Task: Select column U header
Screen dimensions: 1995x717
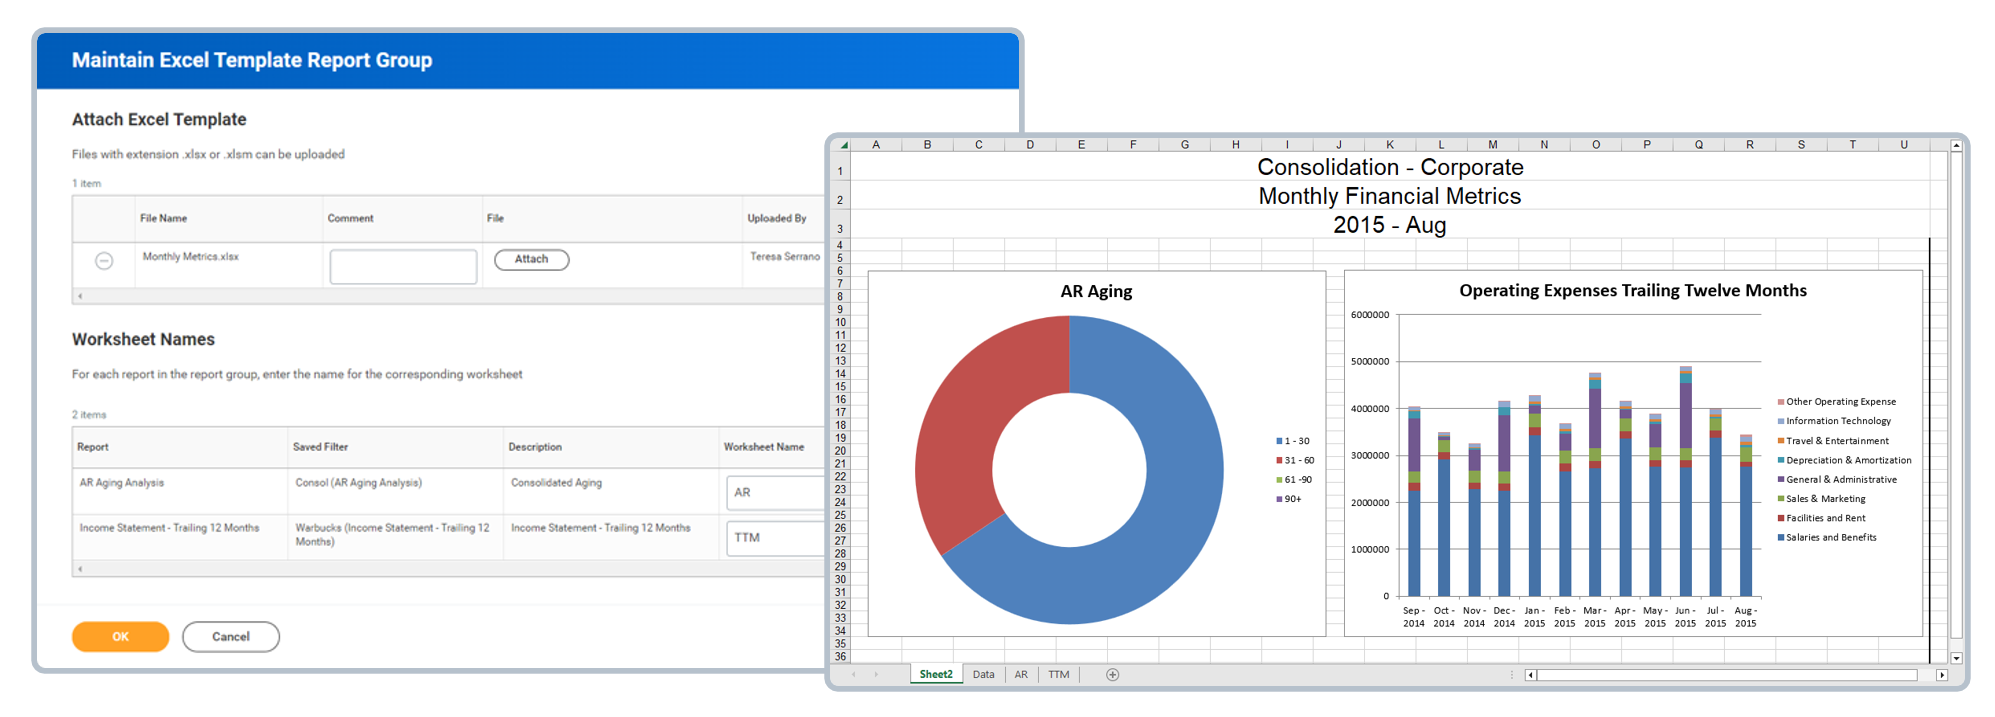Action: click(x=1904, y=145)
